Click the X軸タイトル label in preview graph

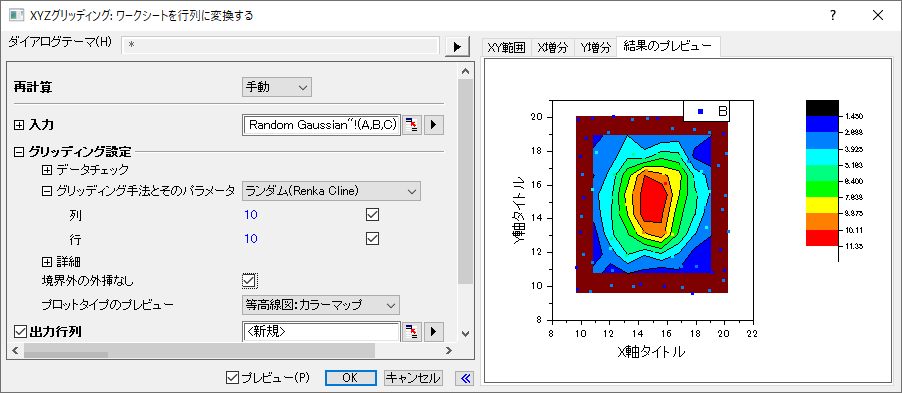click(651, 351)
